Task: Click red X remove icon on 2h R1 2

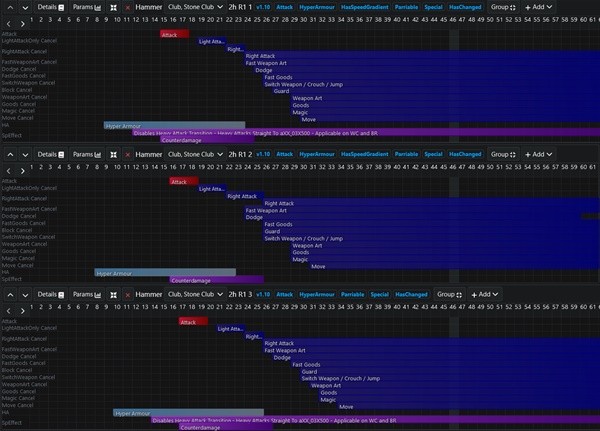Action: click(x=127, y=155)
